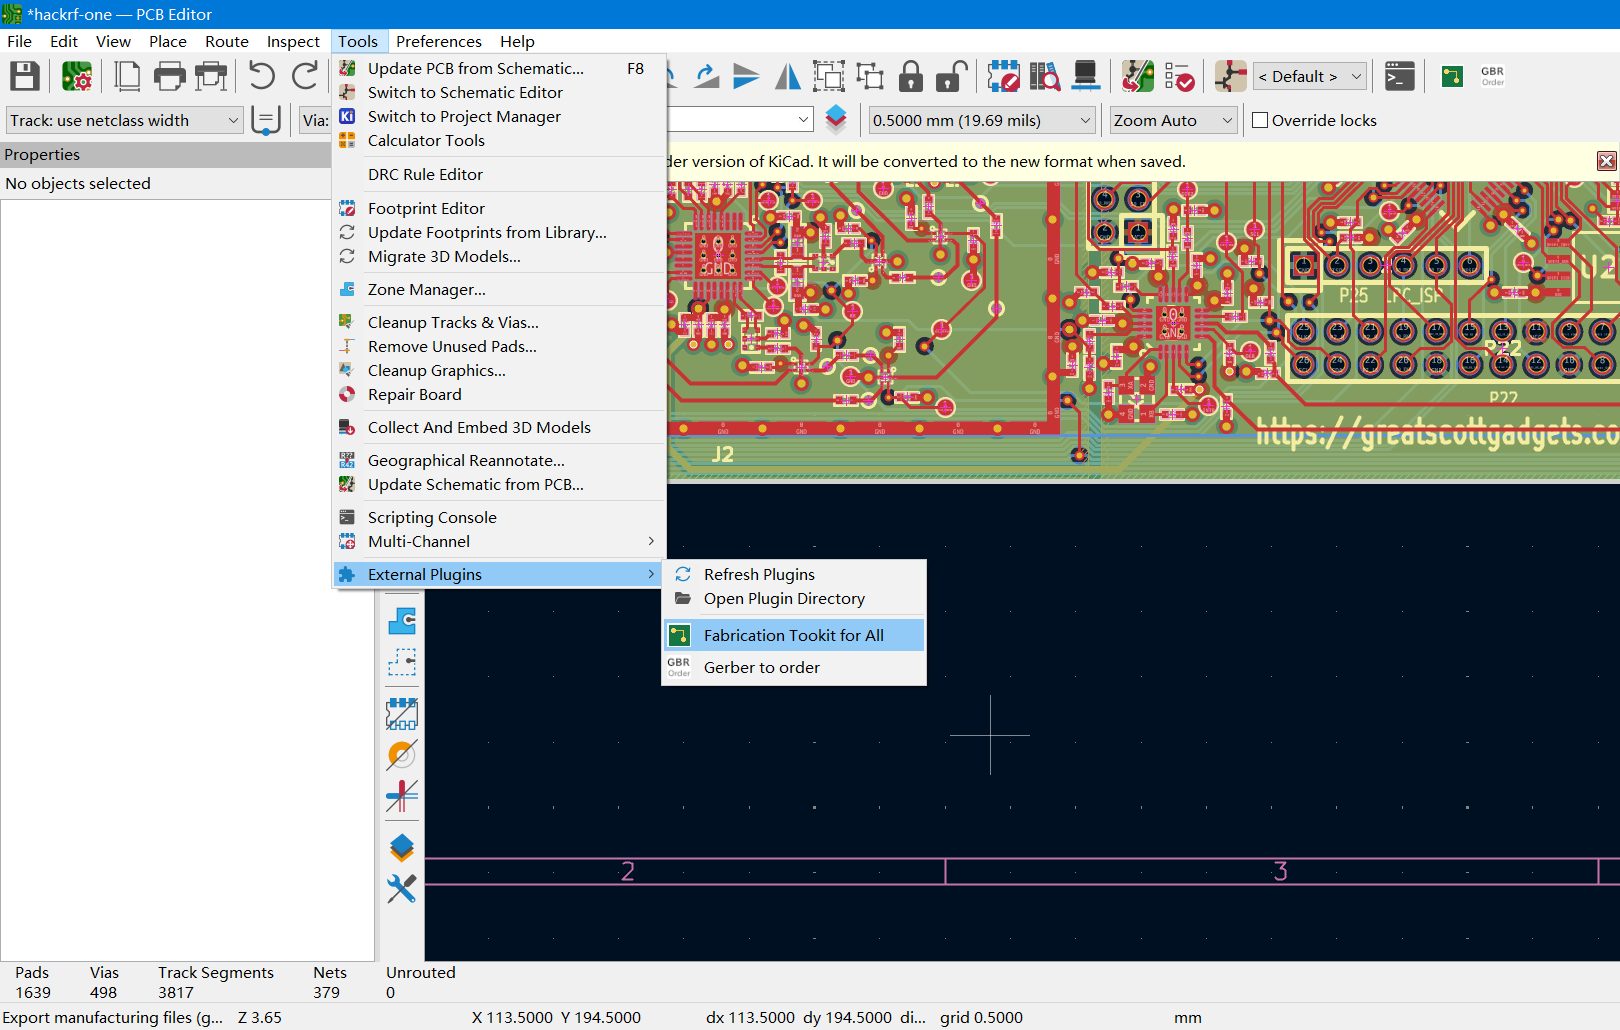Toggle via outline sketch mode icon

(x=402, y=755)
